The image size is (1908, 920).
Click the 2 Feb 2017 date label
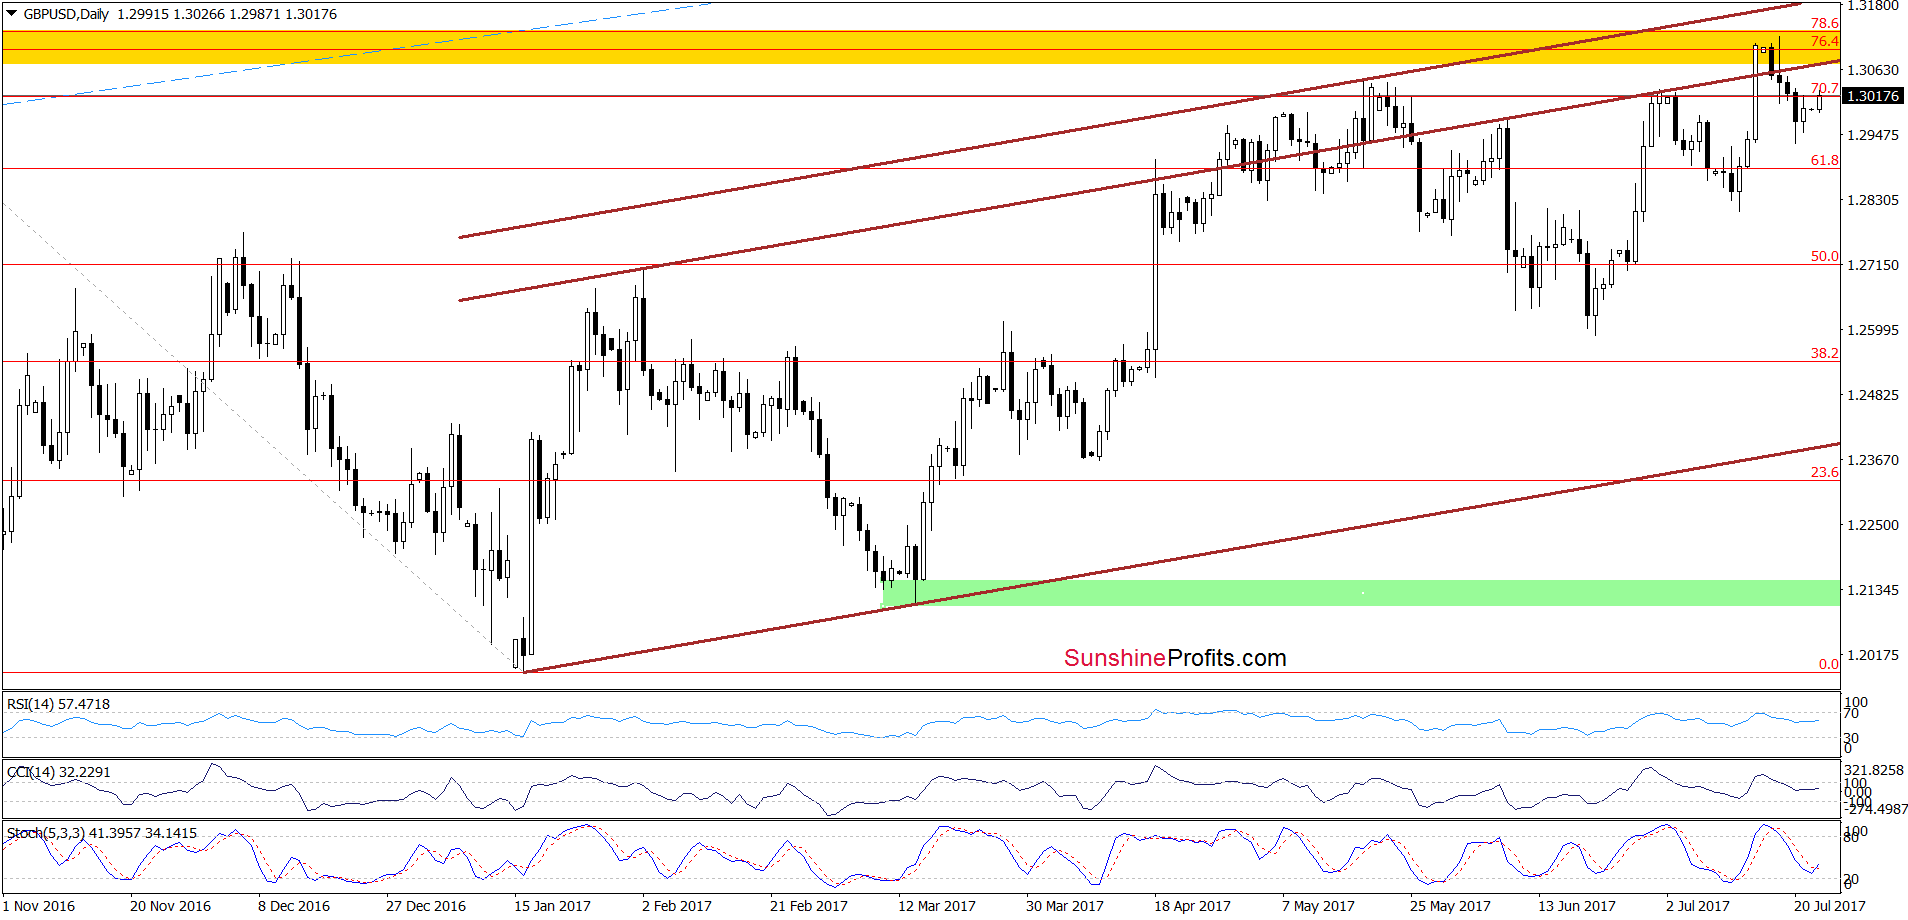(x=677, y=906)
